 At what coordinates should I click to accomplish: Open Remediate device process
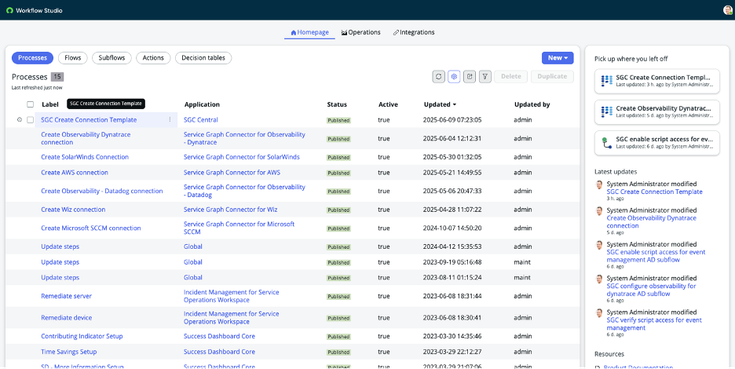click(x=66, y=317)
